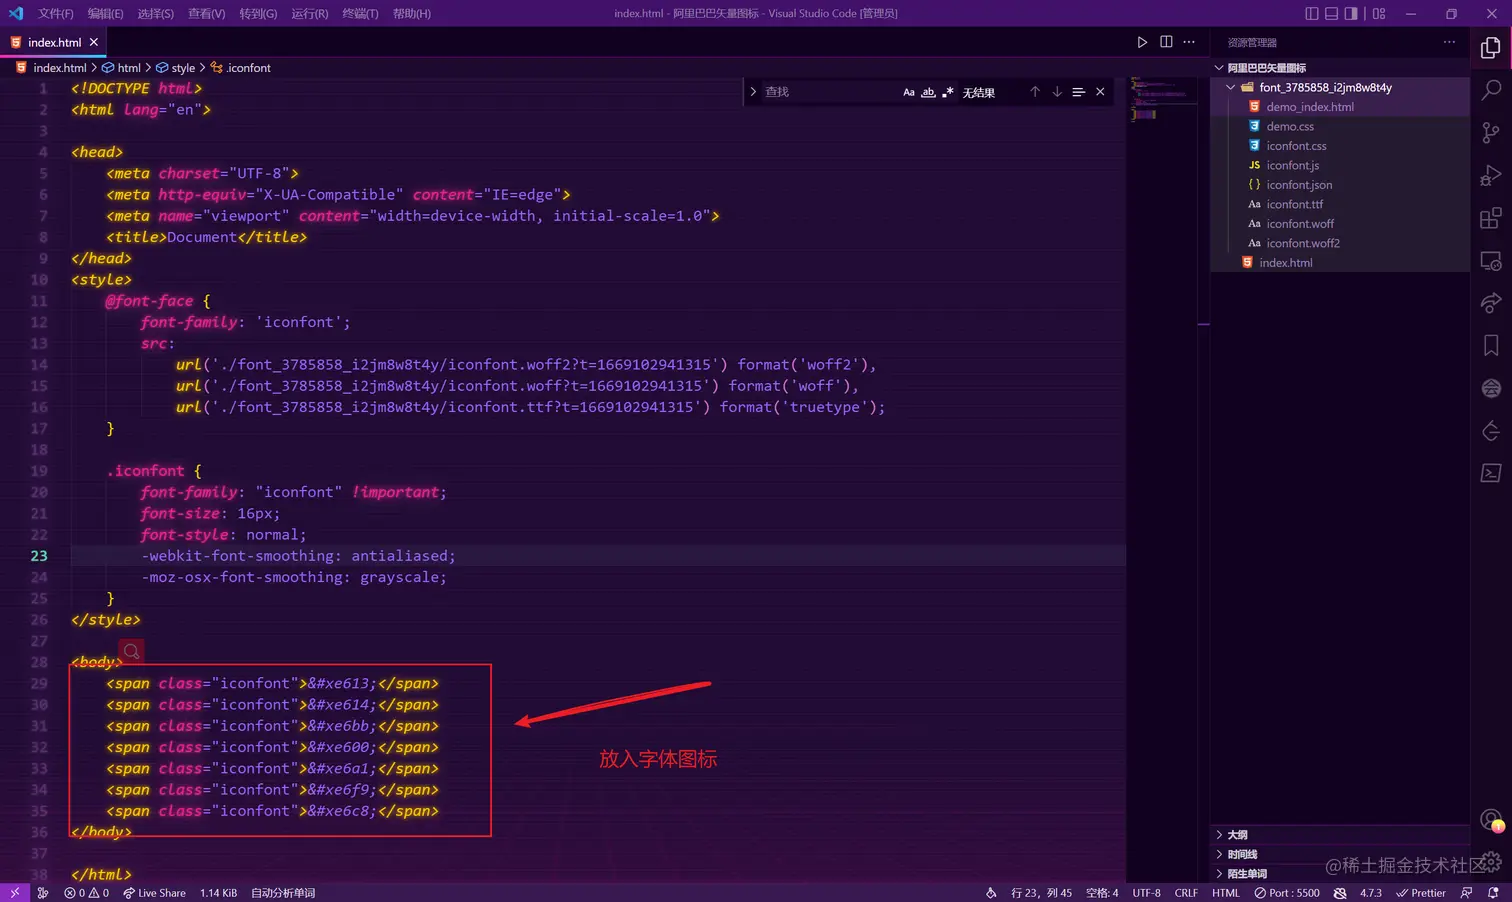Toggle Find in Selection
Image resolution: width=1512 pixels, height=902 pixels.
[1078, 92]
